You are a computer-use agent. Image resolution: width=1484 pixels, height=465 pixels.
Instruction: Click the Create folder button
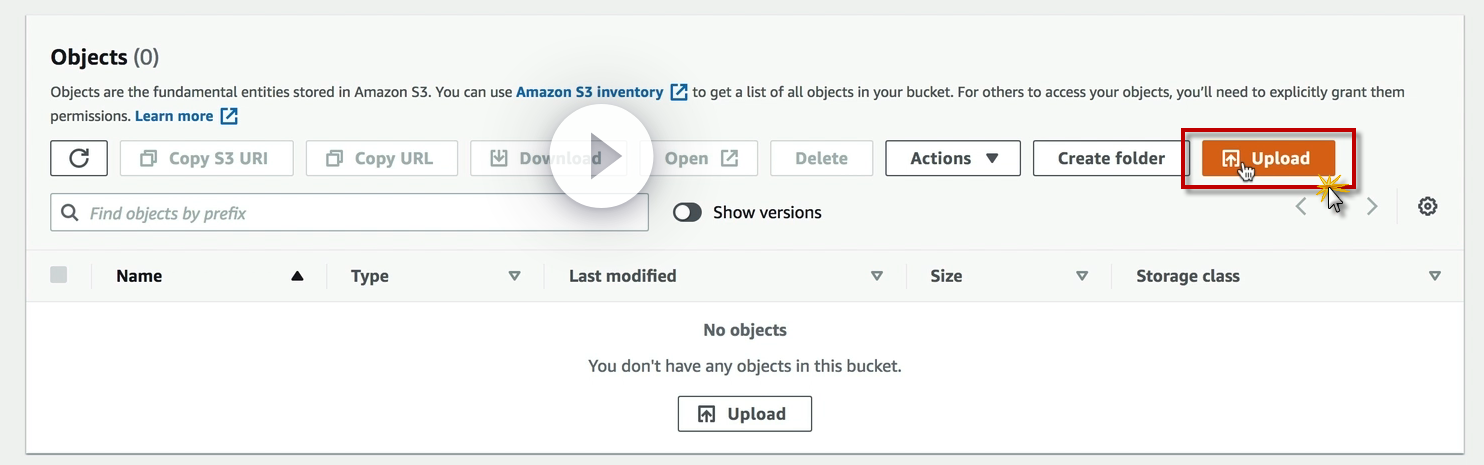[1111, 158]
